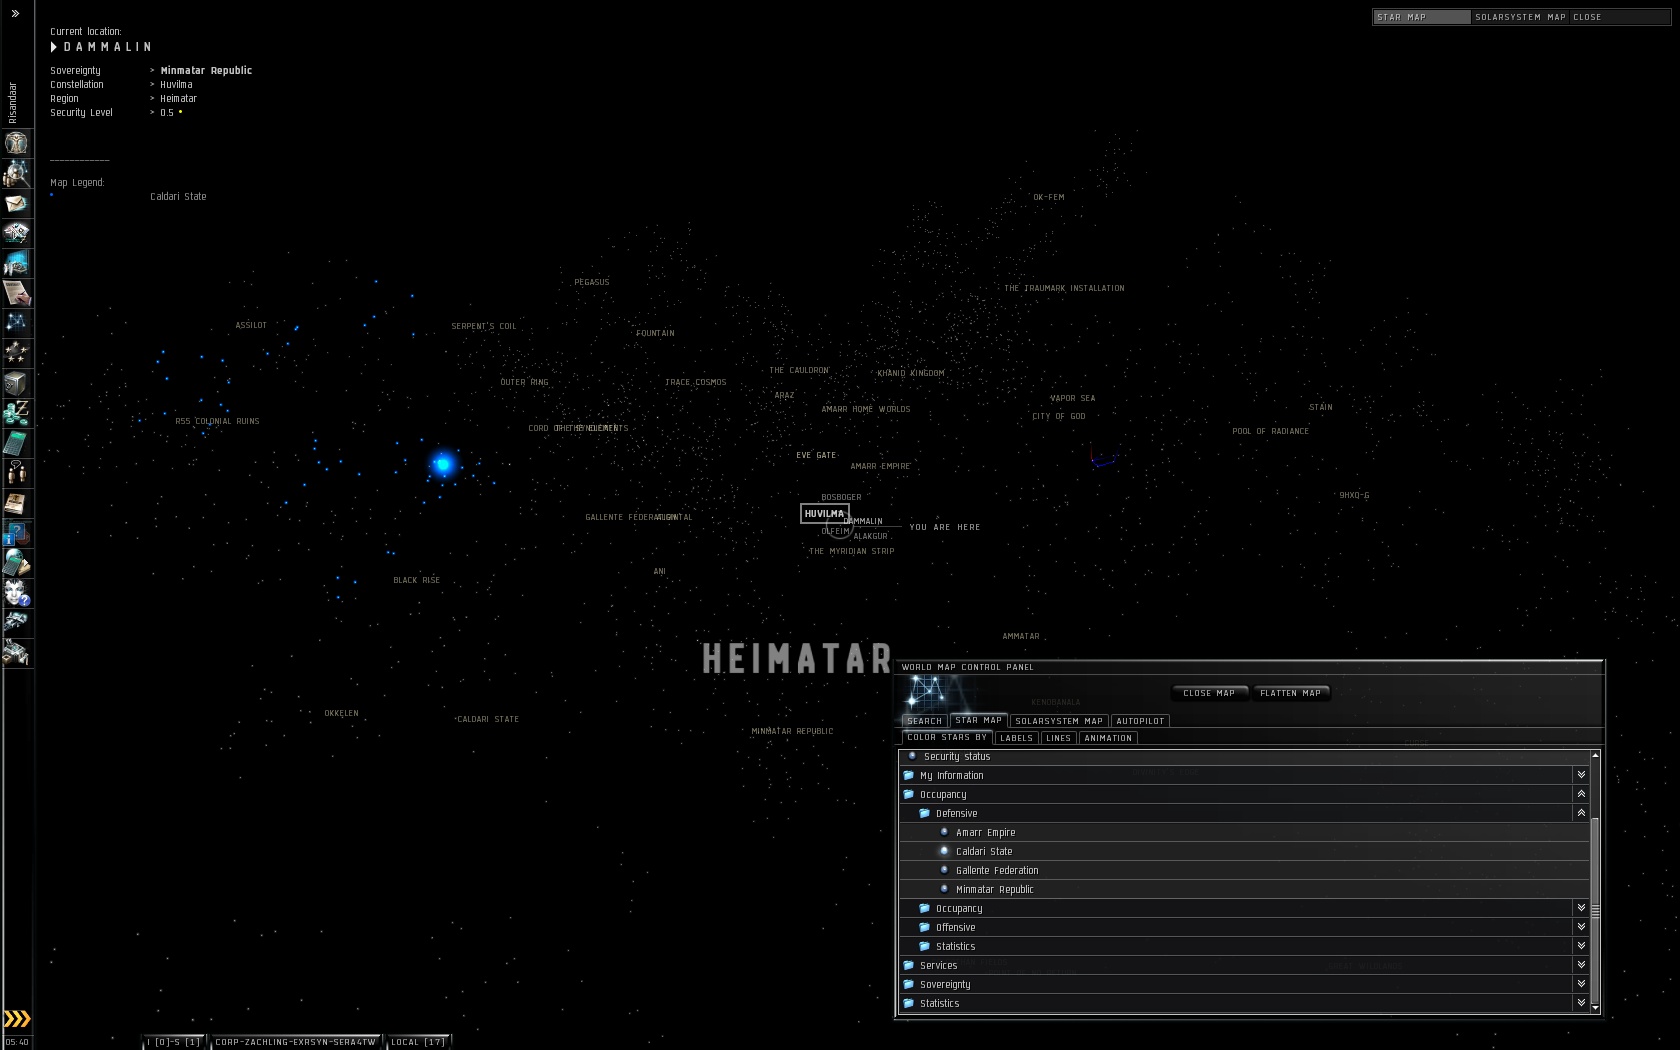Viewport: 1680px width, 1050px height.
Task: Click the Flatten Map button
Action: 1290,693
